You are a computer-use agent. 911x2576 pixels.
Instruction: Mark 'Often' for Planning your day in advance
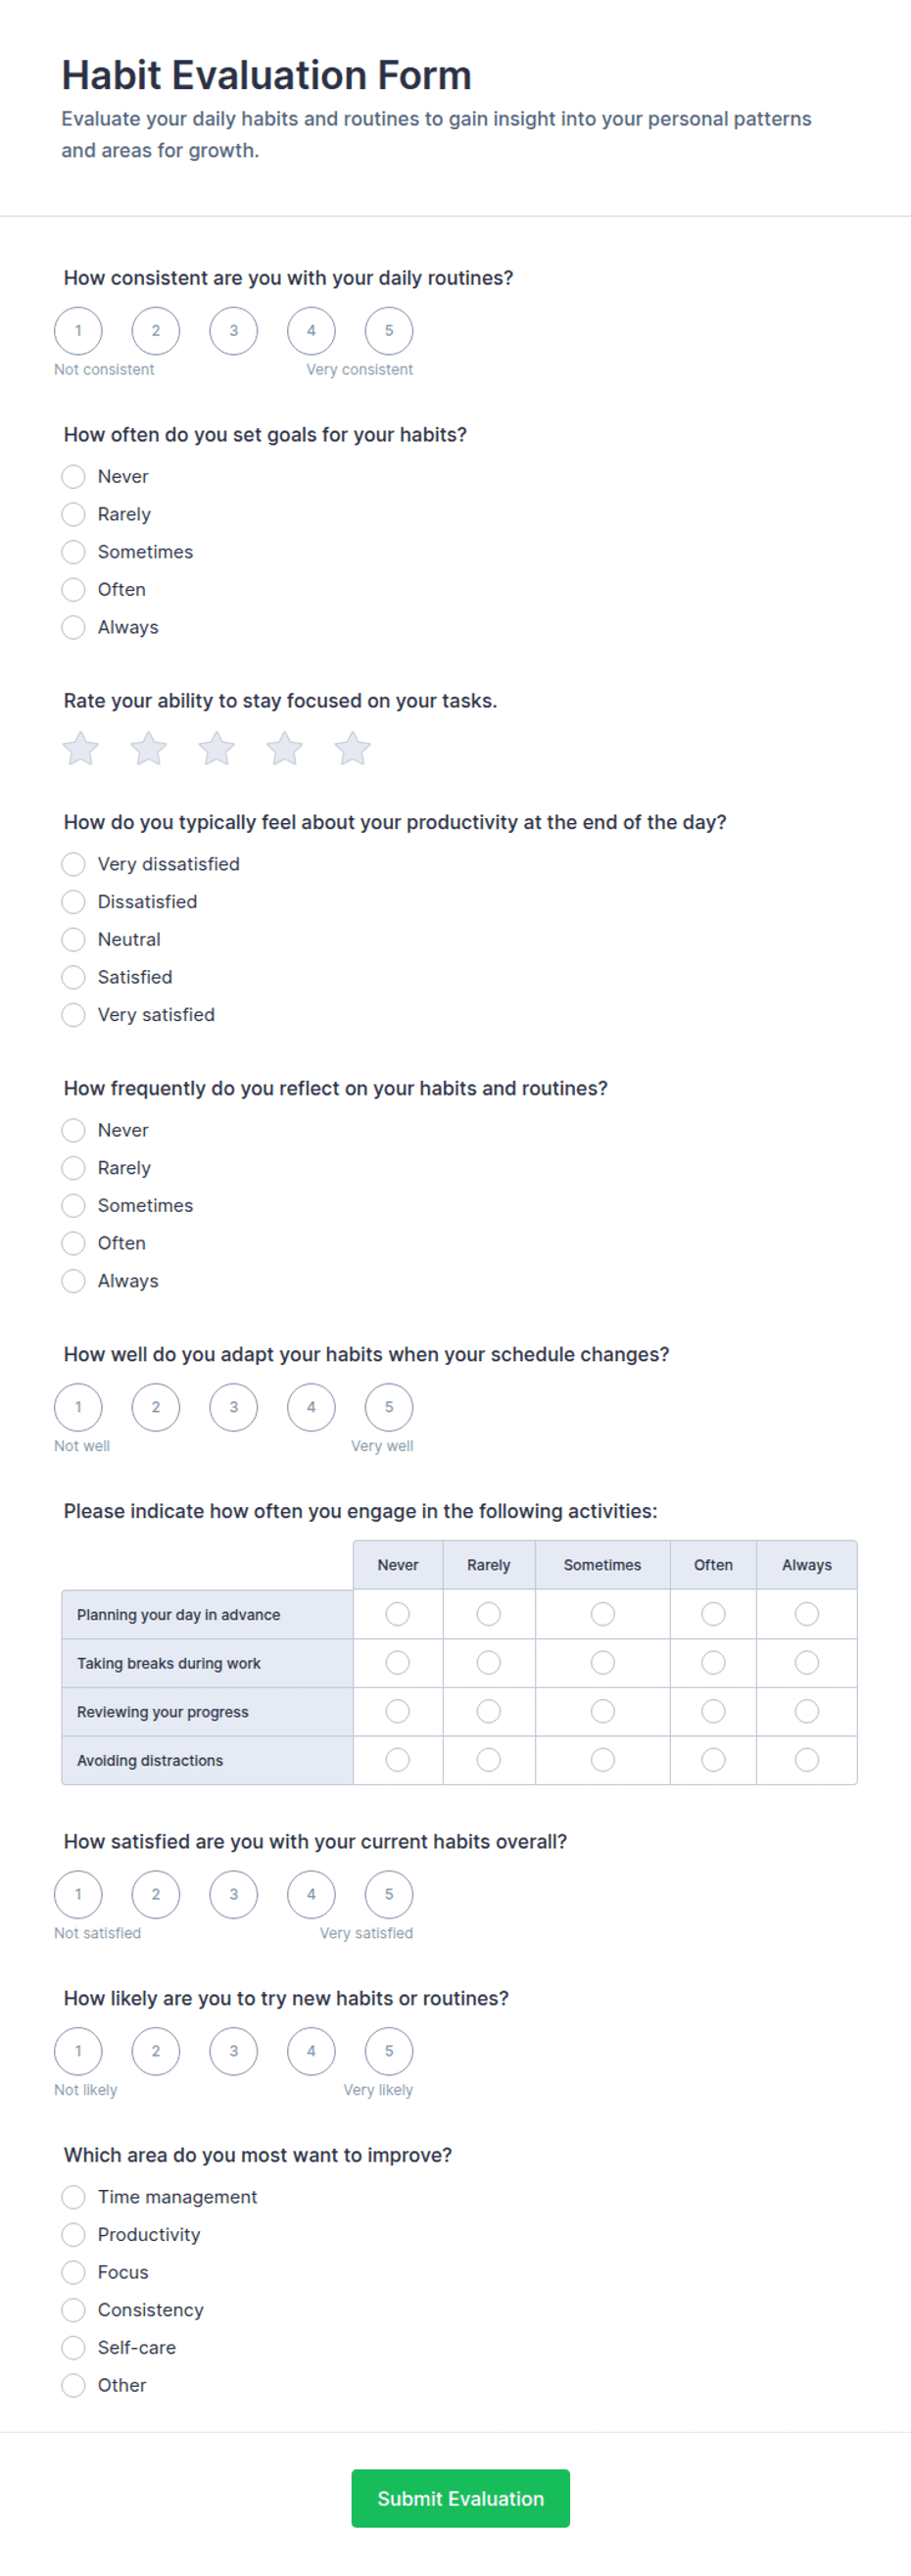(x=713, y=1614)
